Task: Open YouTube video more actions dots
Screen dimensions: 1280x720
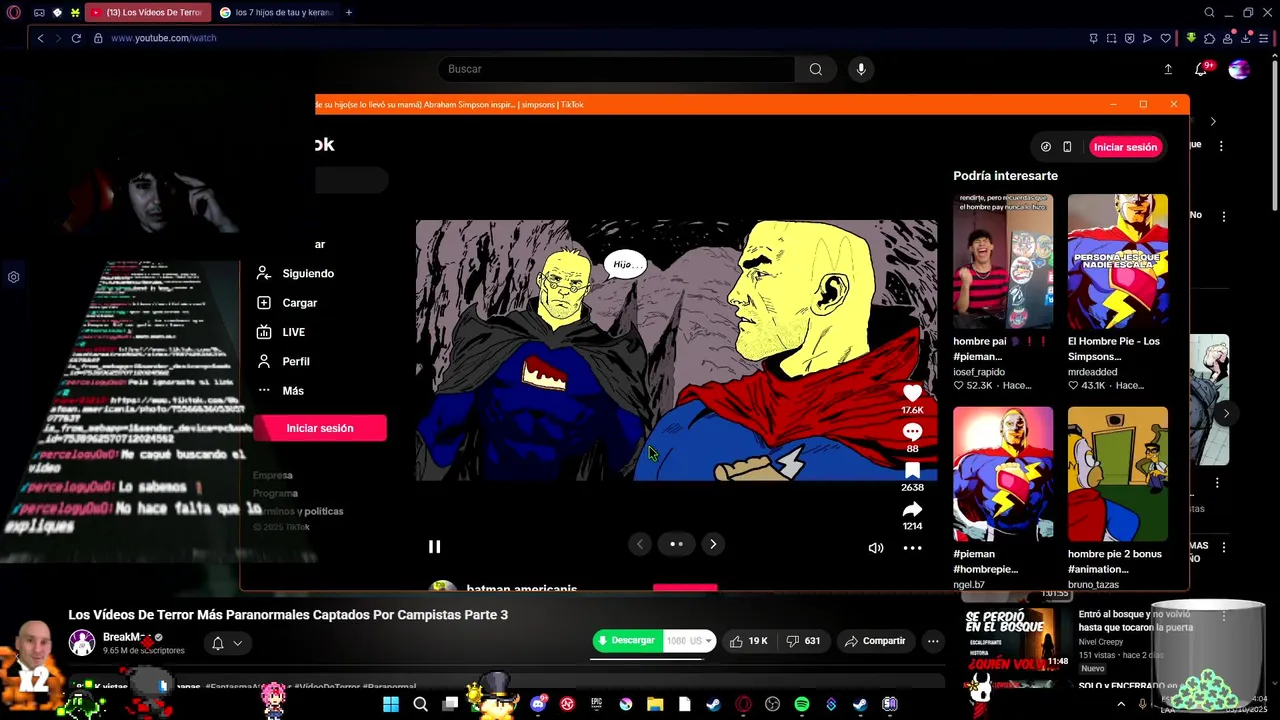Action: [x=933, y=641]
